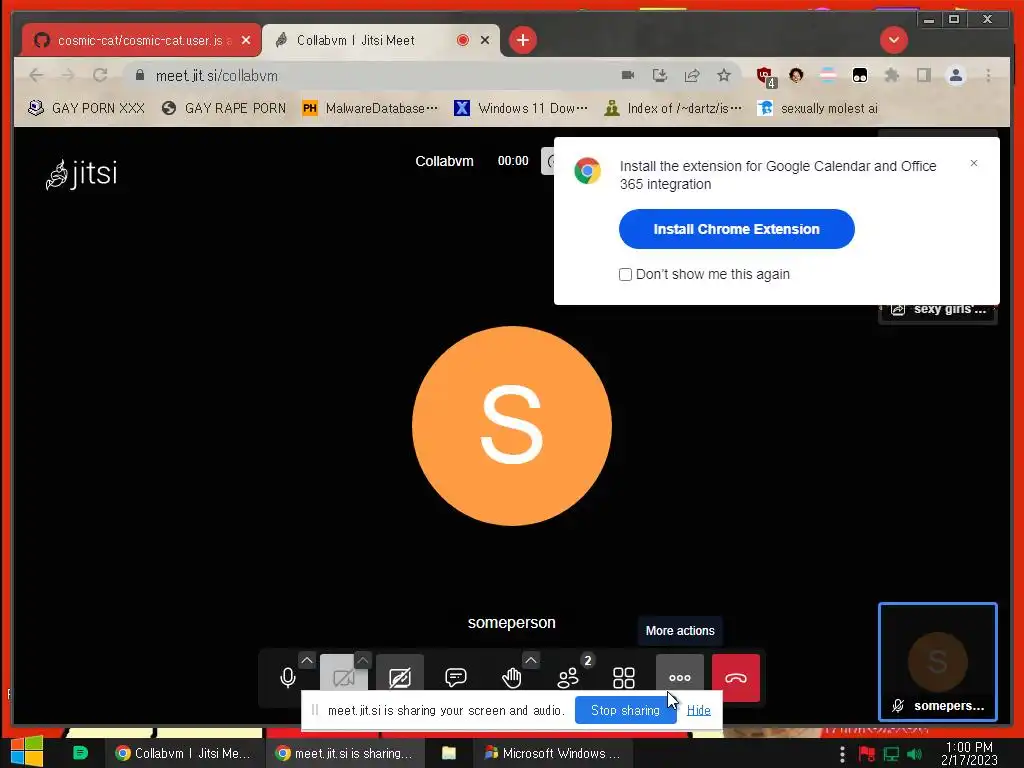
Task: Open the tray overflow three-dot icon
Action: [842, 754]
